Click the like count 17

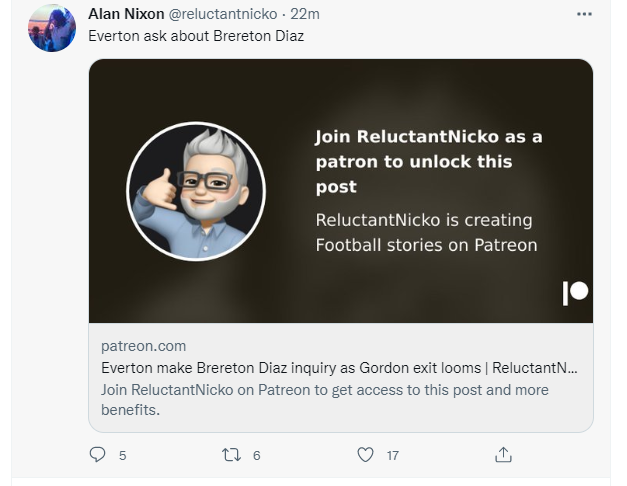point(393,455)
